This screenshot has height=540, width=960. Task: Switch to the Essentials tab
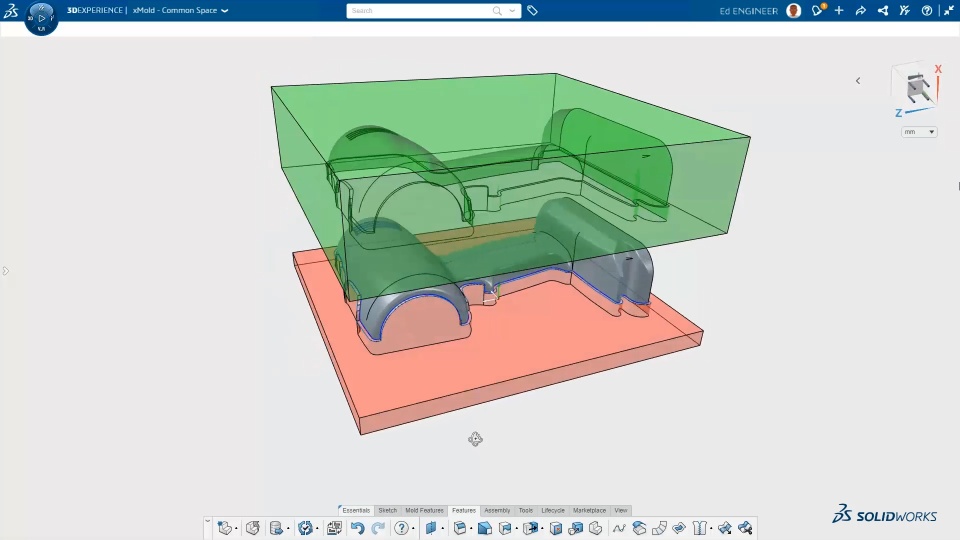[x=355, y=510]
